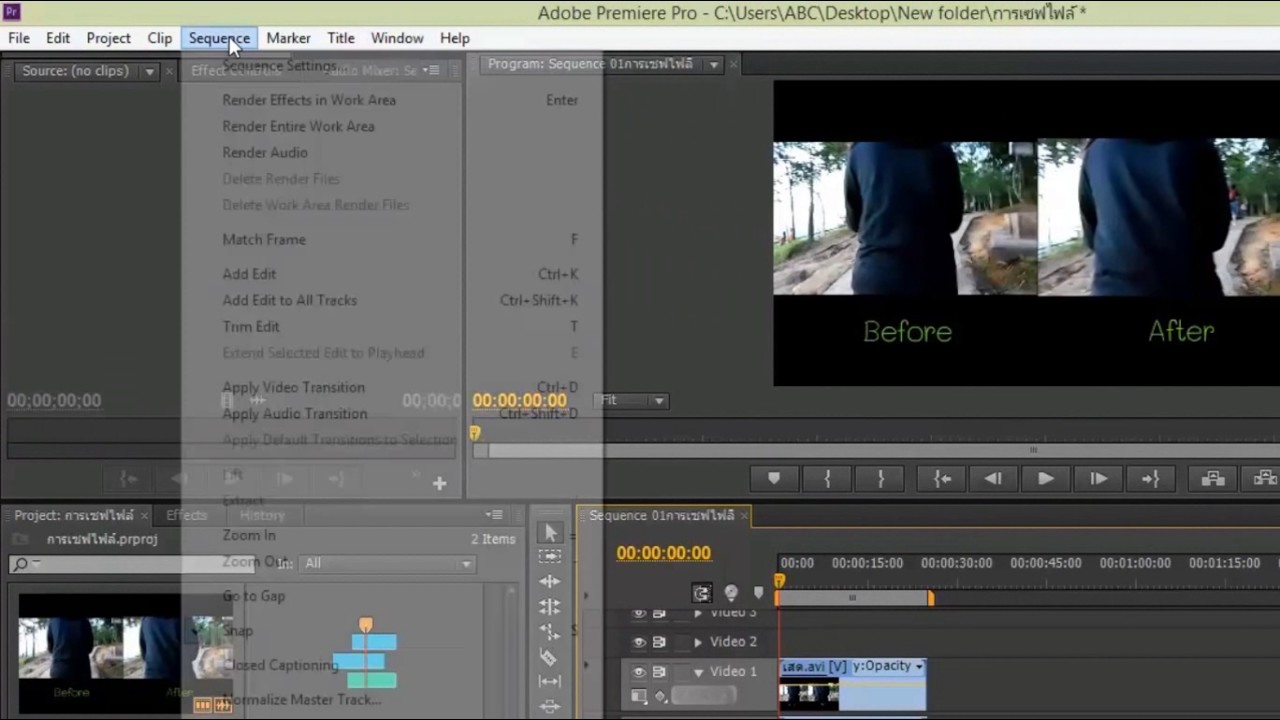Click Project panel search magnifier icon

(x=20, y=564)
